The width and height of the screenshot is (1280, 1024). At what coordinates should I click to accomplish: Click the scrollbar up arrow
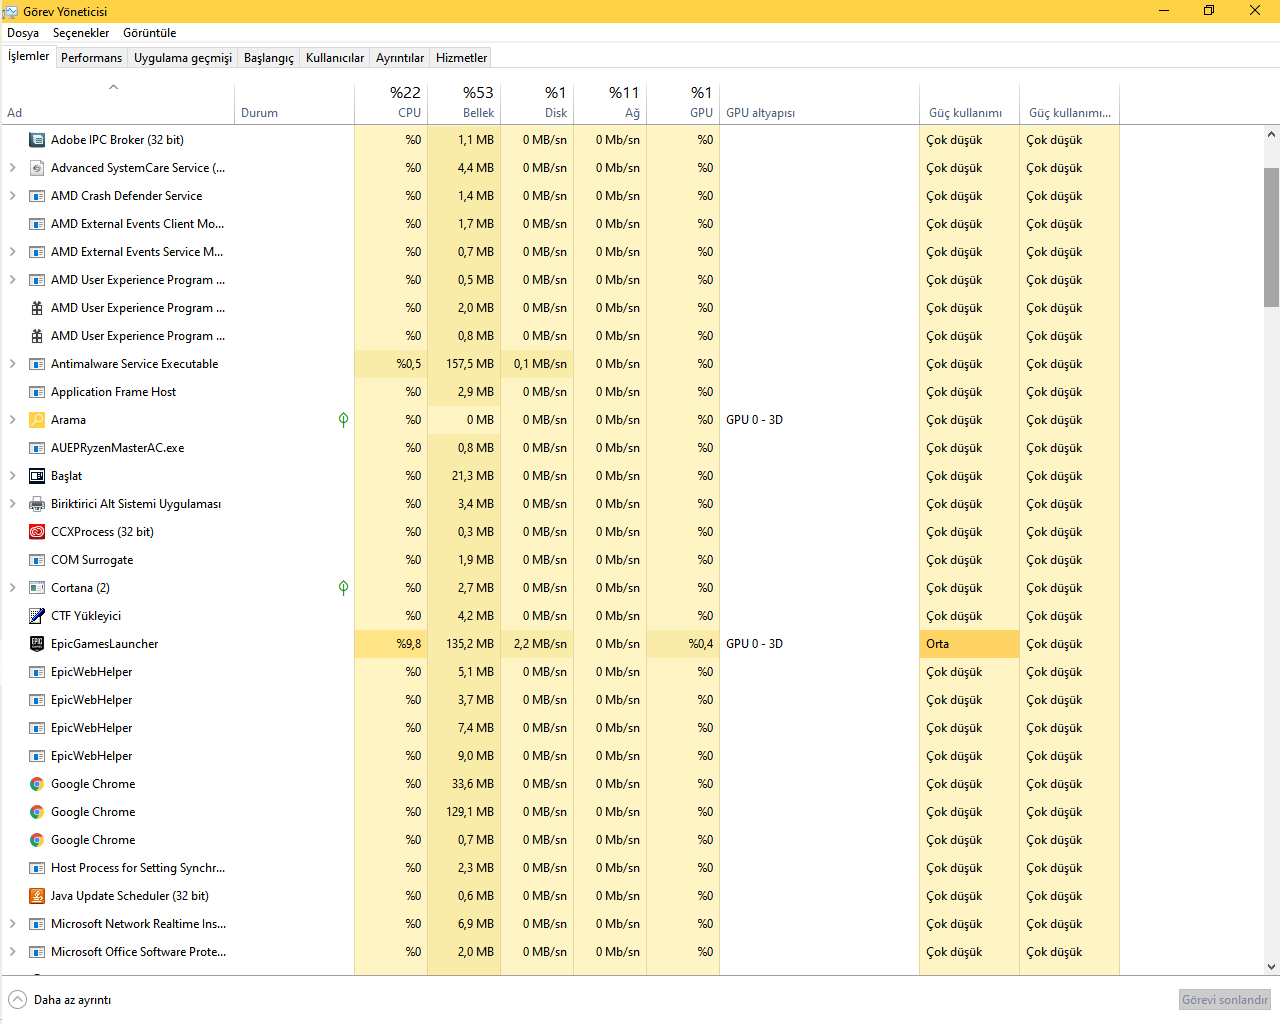coord(1271,134)
